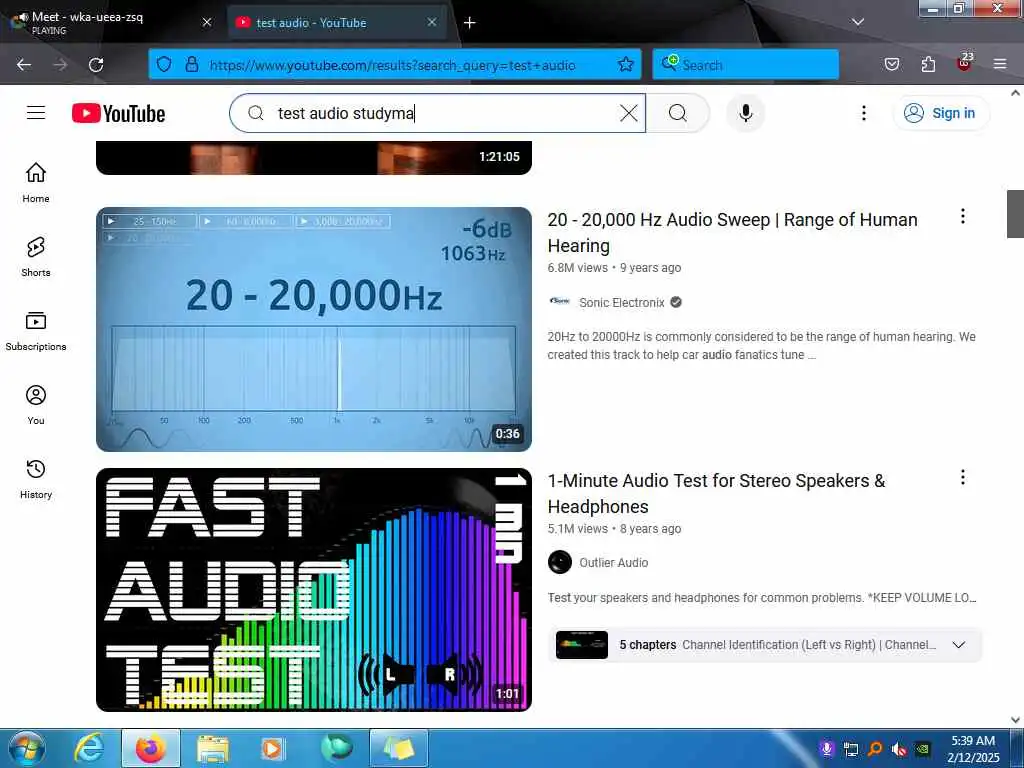Click the Firefox taskbar icon
This screenshot has width=1024, height=768.
point(151,748)
